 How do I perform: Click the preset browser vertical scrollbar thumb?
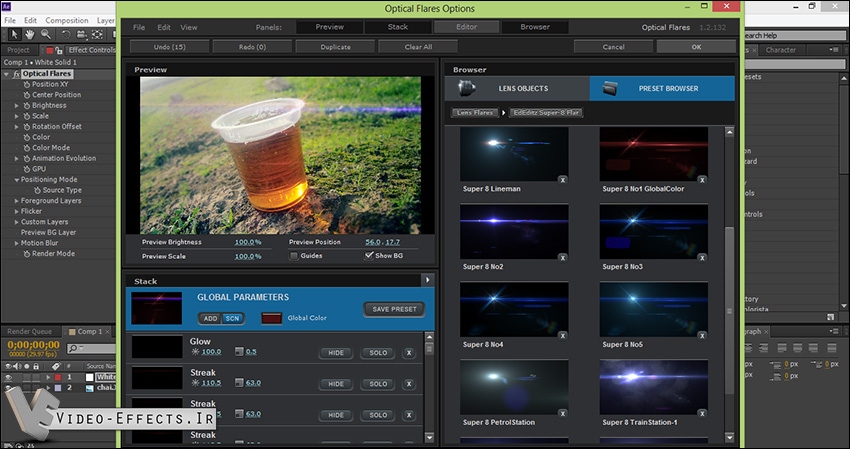[x=730, y=311]
